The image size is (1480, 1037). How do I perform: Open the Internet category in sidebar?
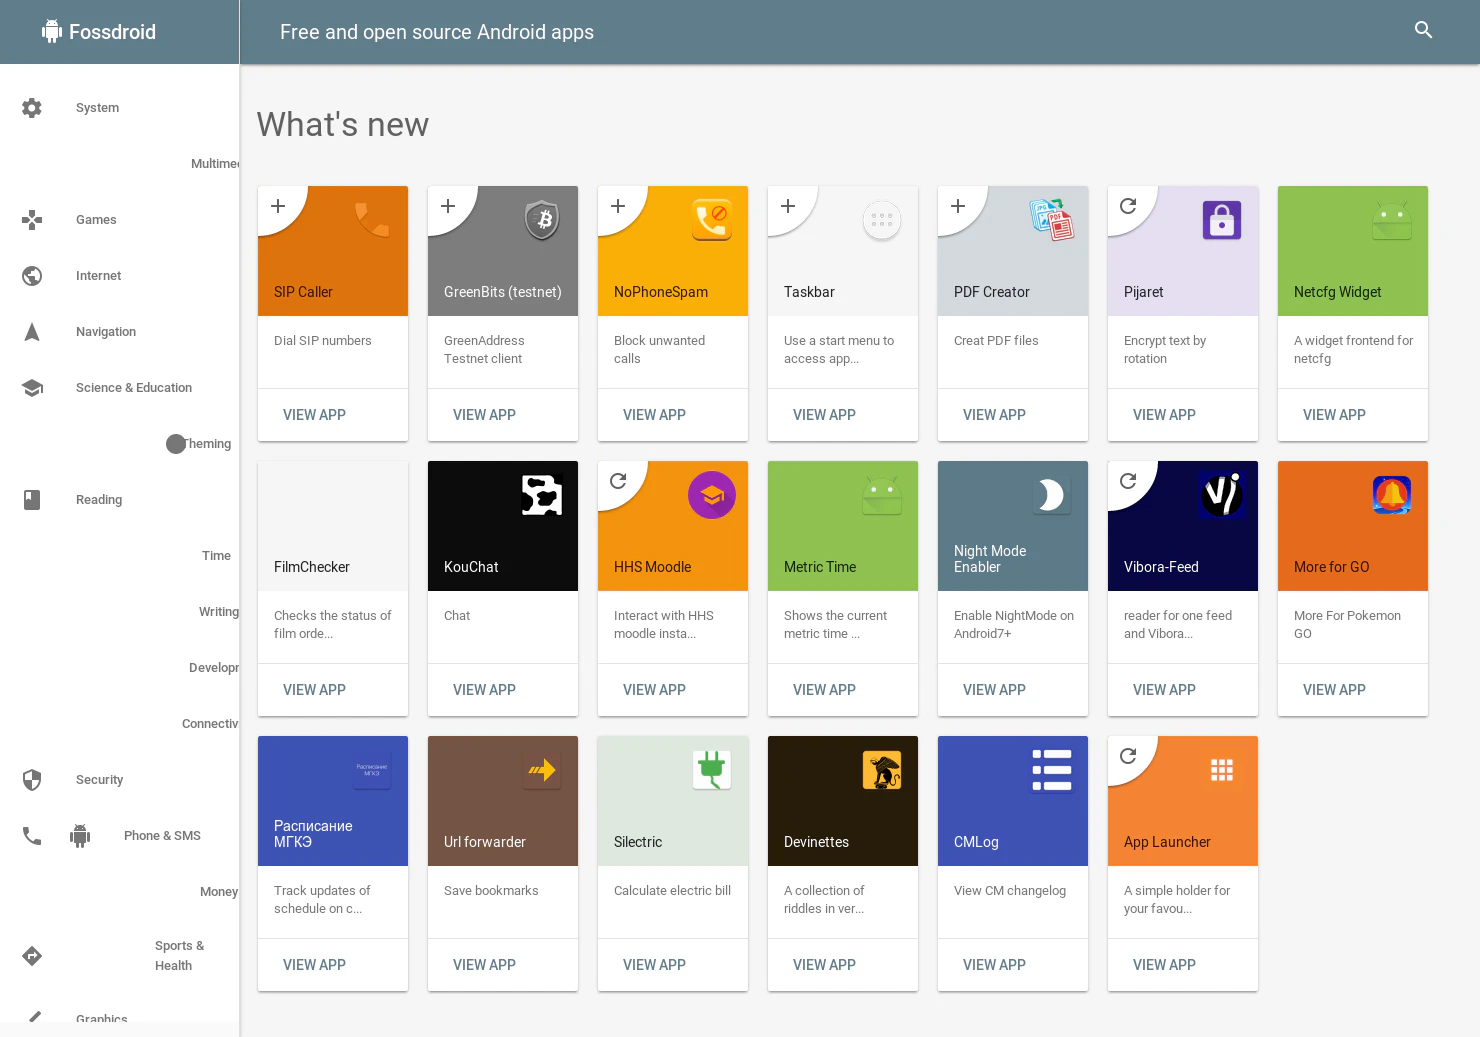(x=98, y=276)
